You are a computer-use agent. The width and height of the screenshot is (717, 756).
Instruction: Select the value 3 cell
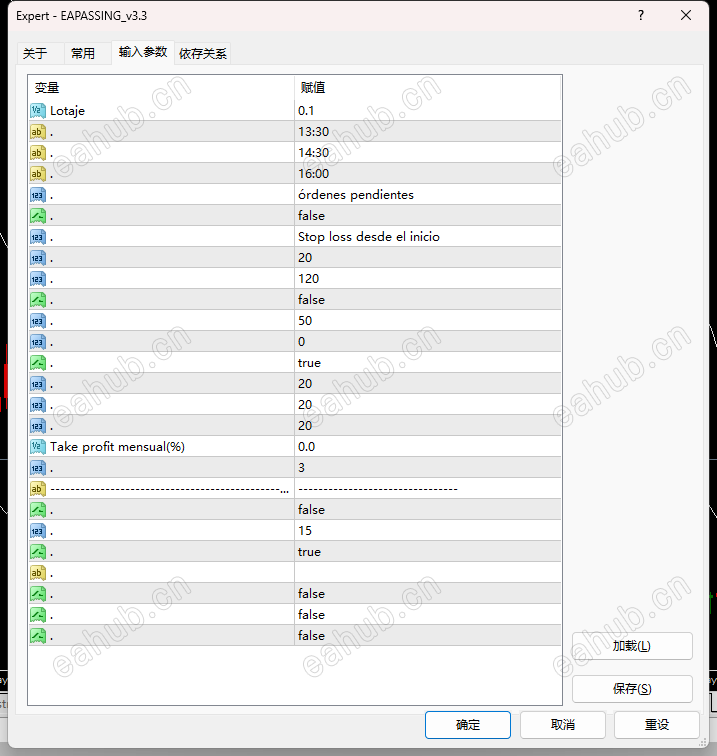coord(428,468)
